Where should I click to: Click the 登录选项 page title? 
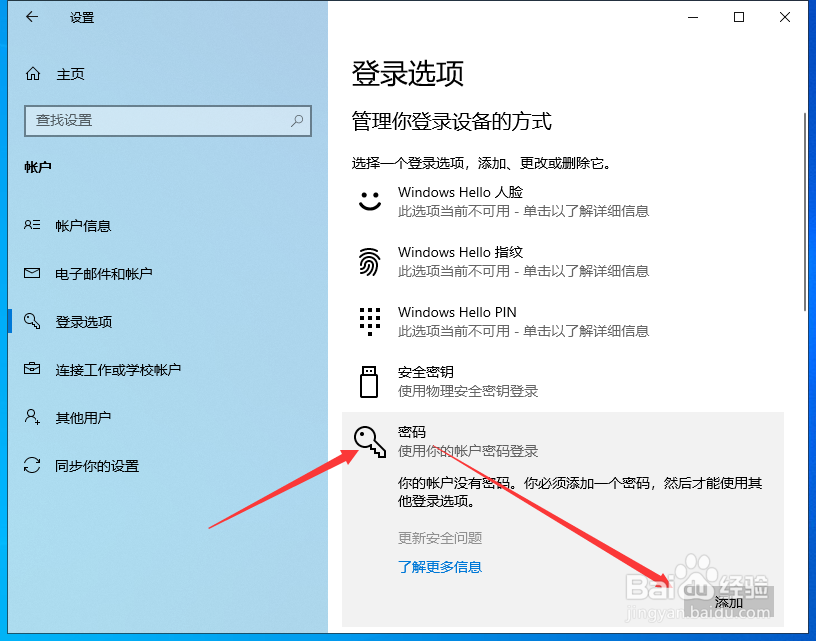click(x=407, y=73)
